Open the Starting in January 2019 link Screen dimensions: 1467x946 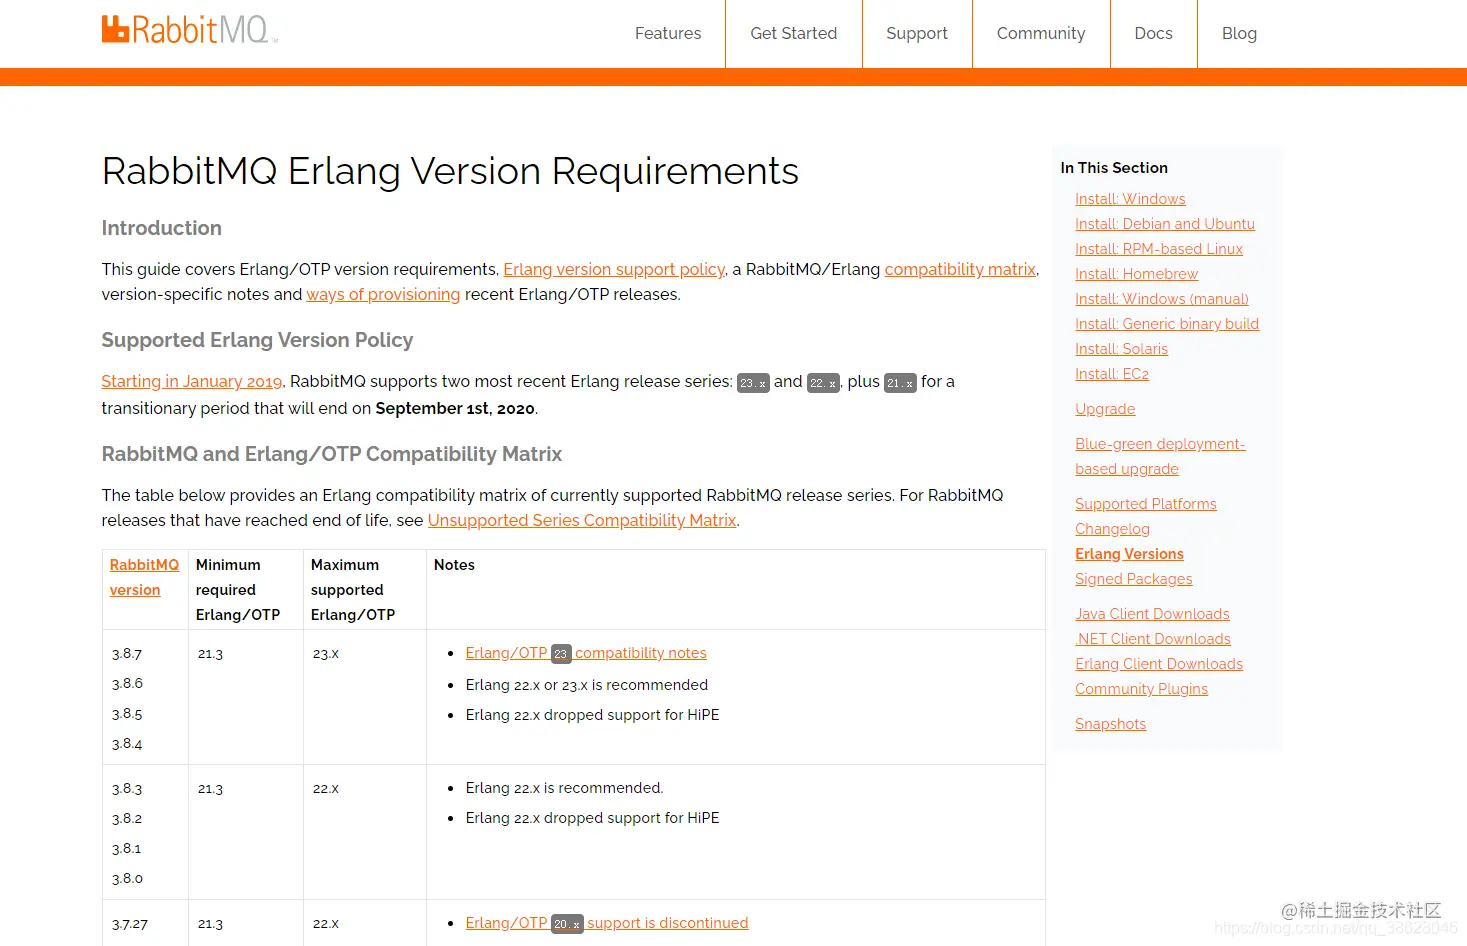192,381
